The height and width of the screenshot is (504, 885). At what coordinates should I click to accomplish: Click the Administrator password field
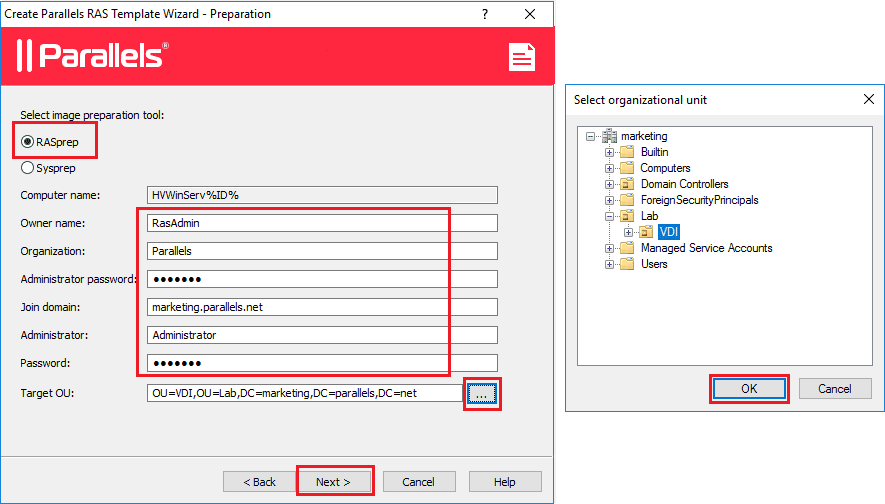[x=322, y=279]
